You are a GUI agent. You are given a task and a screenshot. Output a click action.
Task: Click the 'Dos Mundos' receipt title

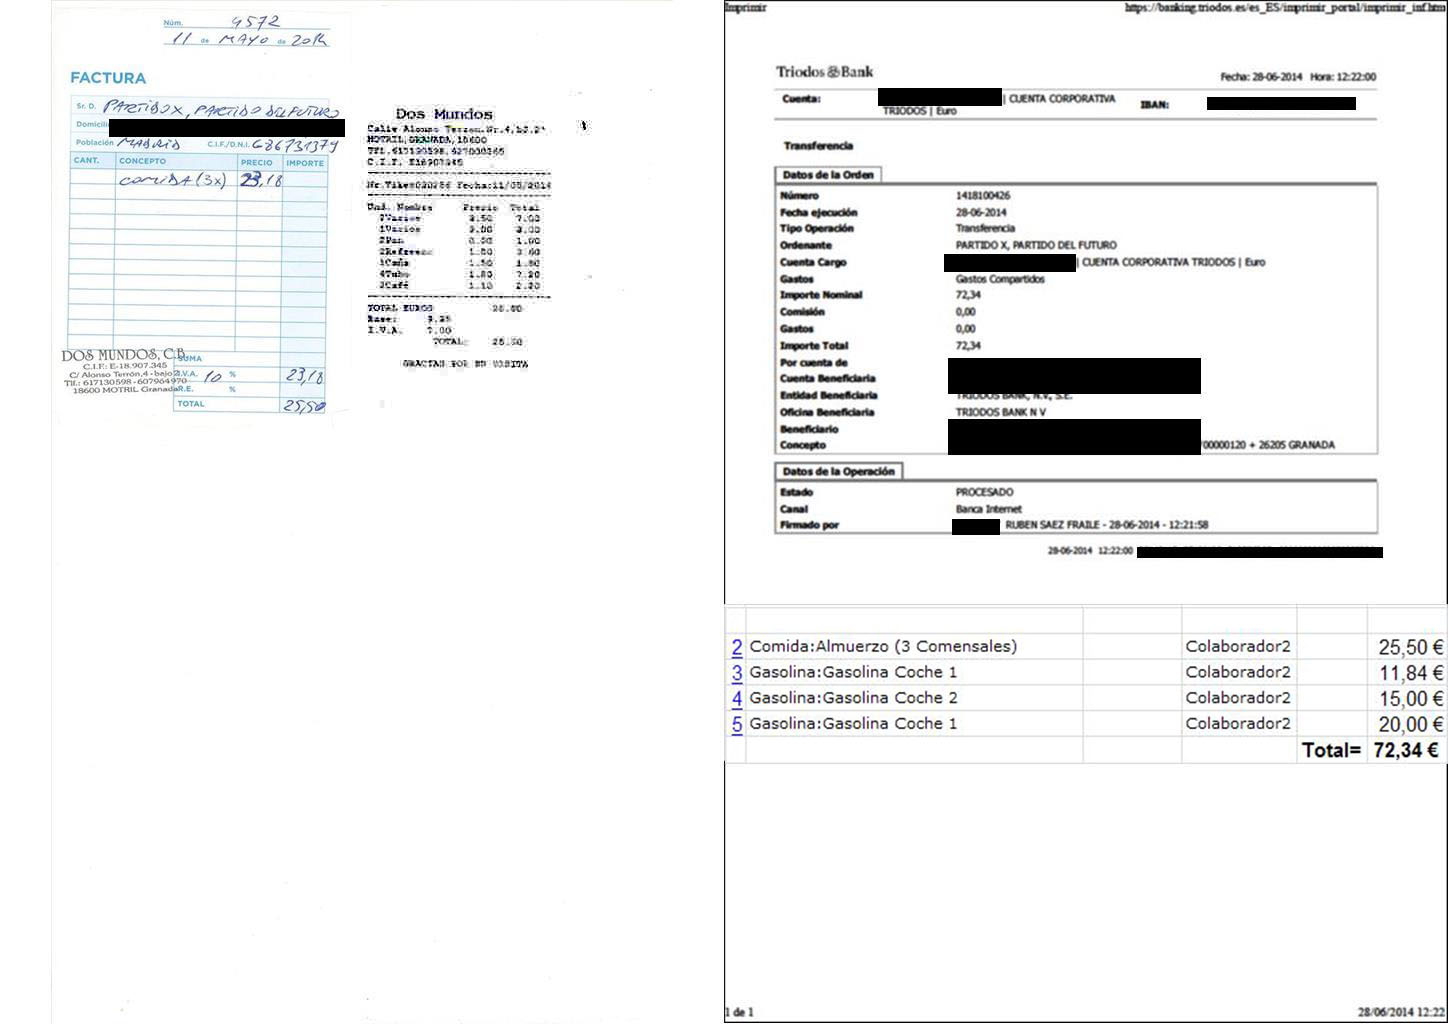point(444,114)
